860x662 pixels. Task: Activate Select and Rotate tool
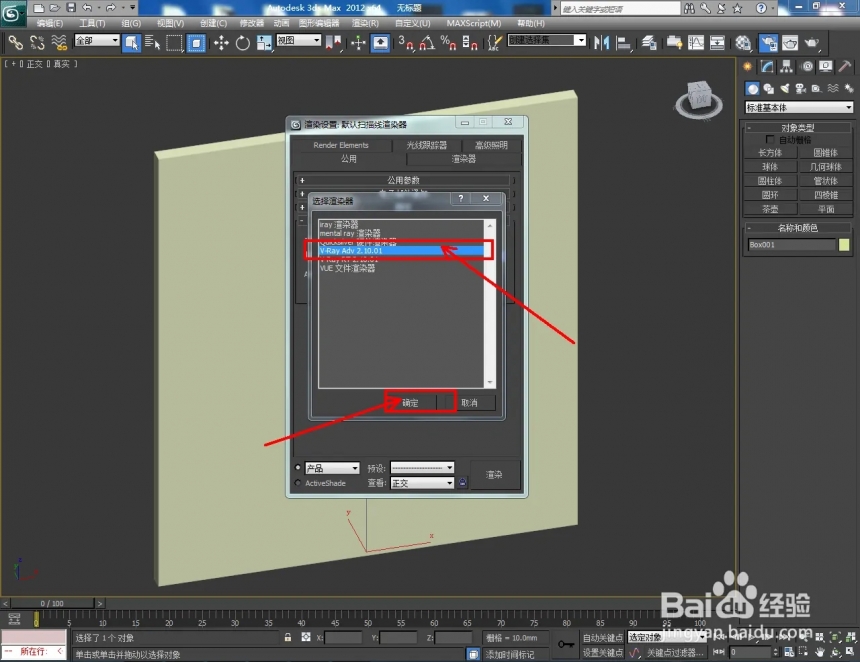[242, 43]
